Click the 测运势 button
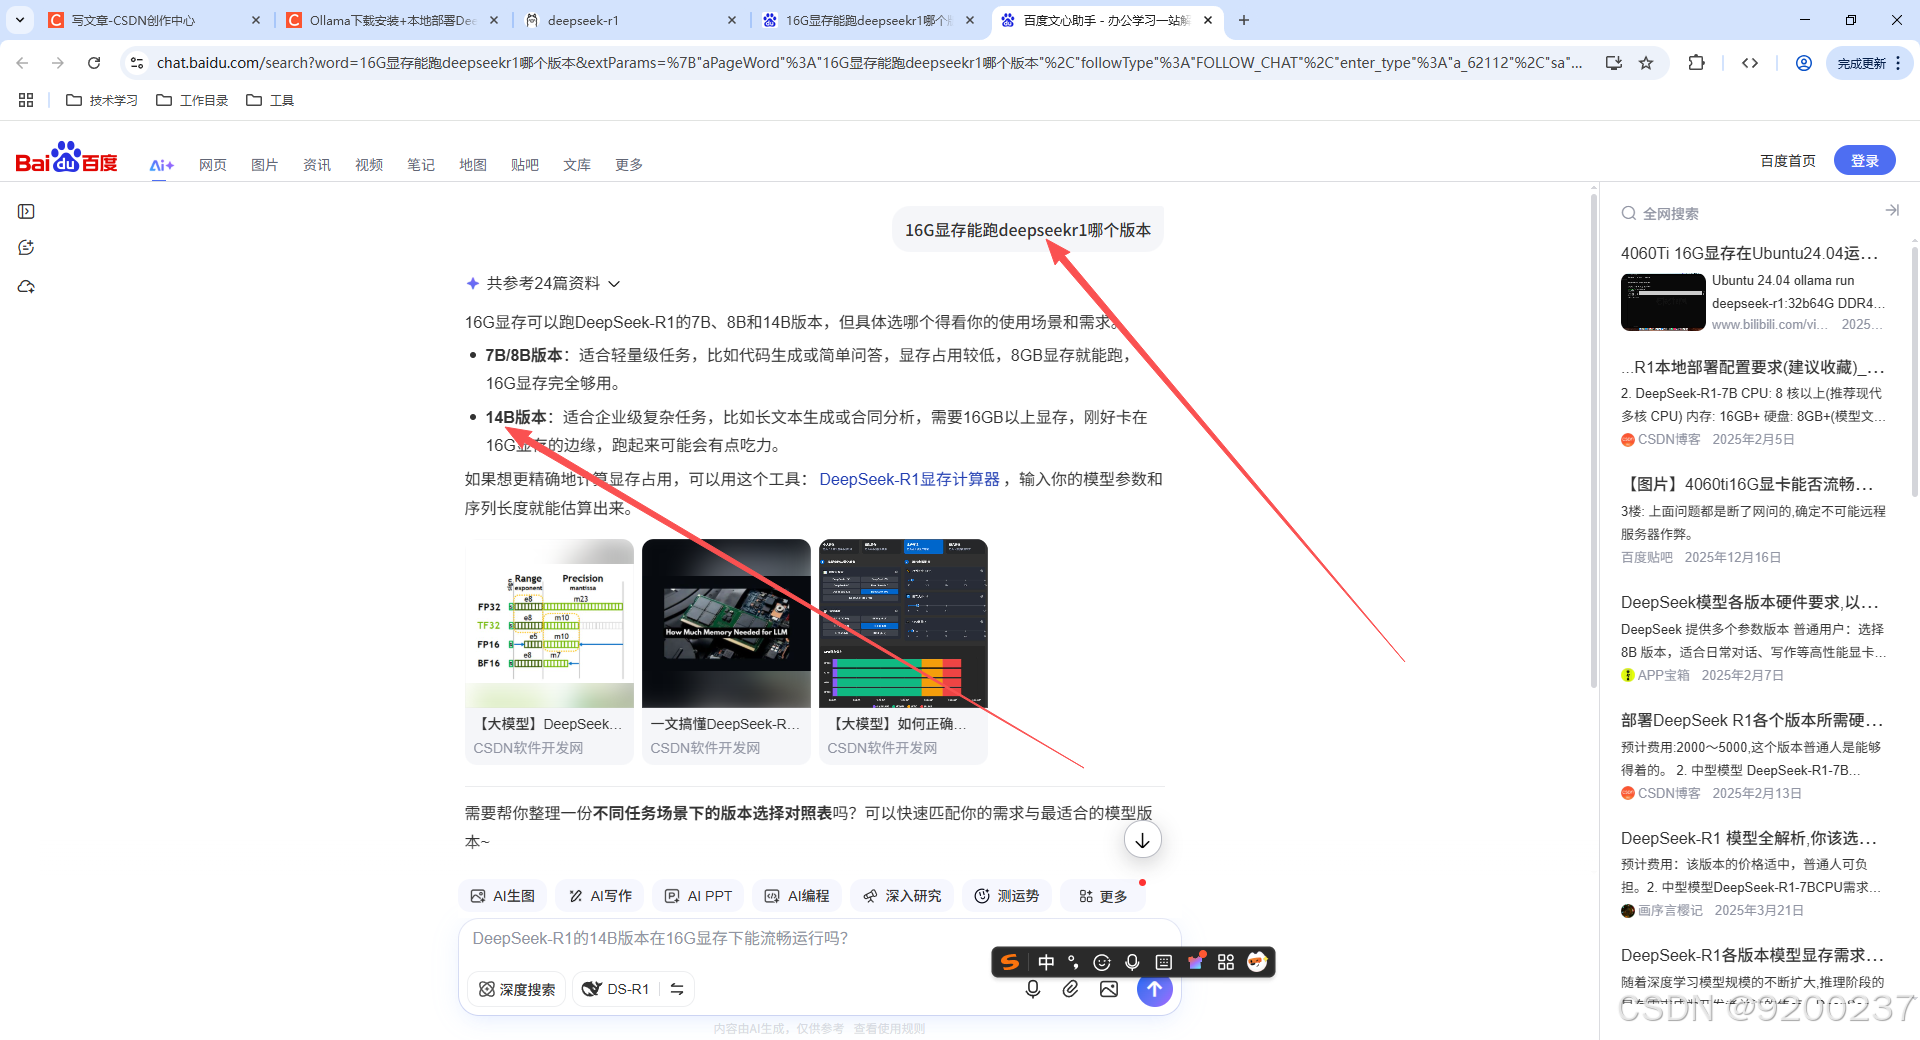This screenshot has width=1920, height=1040. click(x=1008, y=896)
